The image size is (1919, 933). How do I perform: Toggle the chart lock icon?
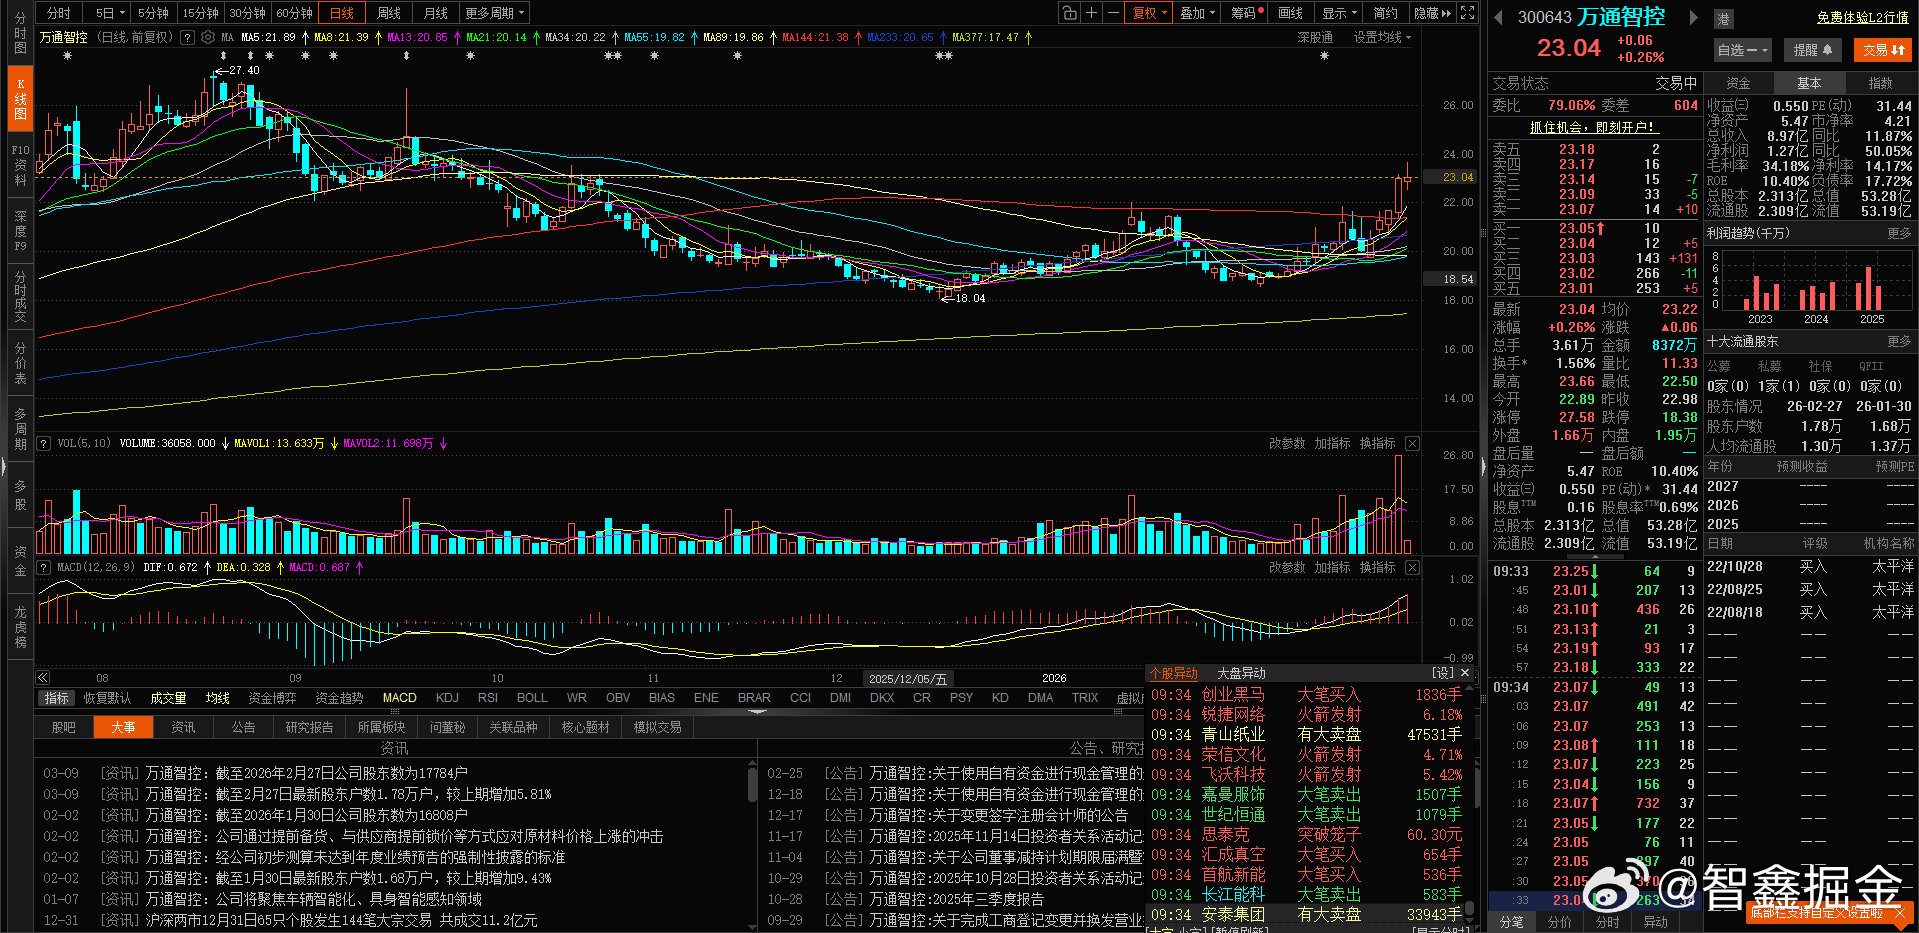[1070, 13]
